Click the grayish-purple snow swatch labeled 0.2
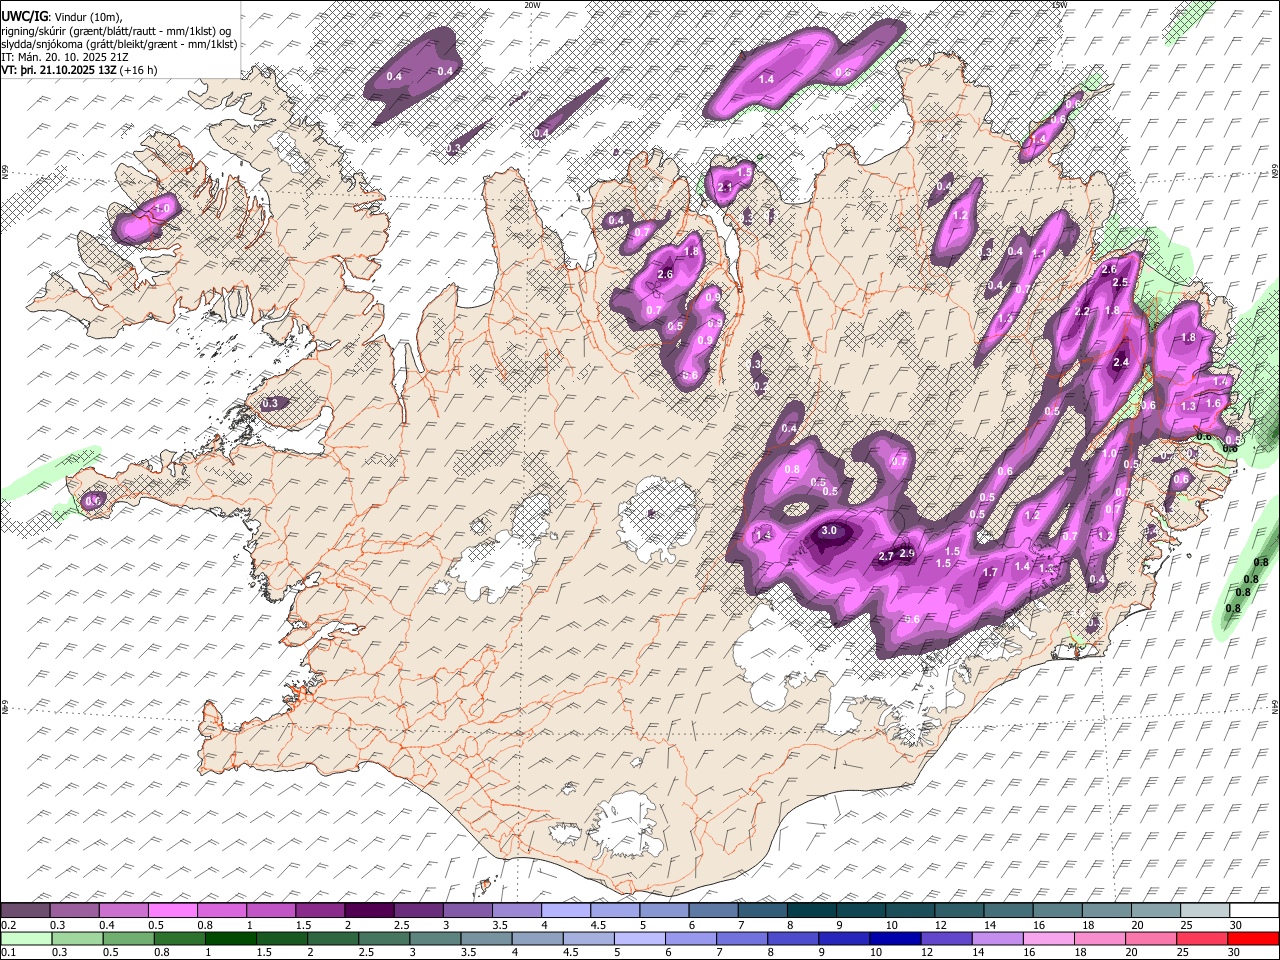The image size is (1280, 960). tap(25, 911)
